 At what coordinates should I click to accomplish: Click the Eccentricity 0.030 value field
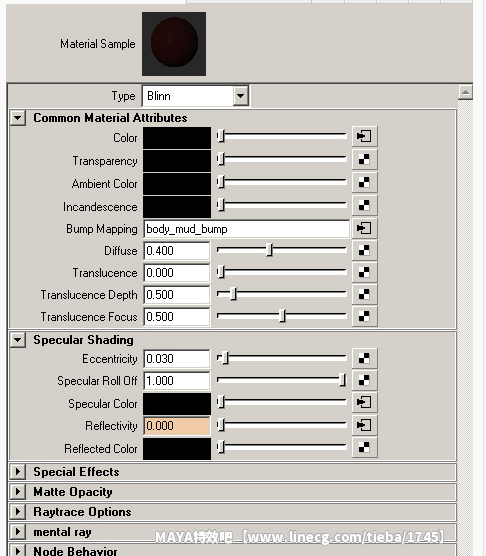177,359
